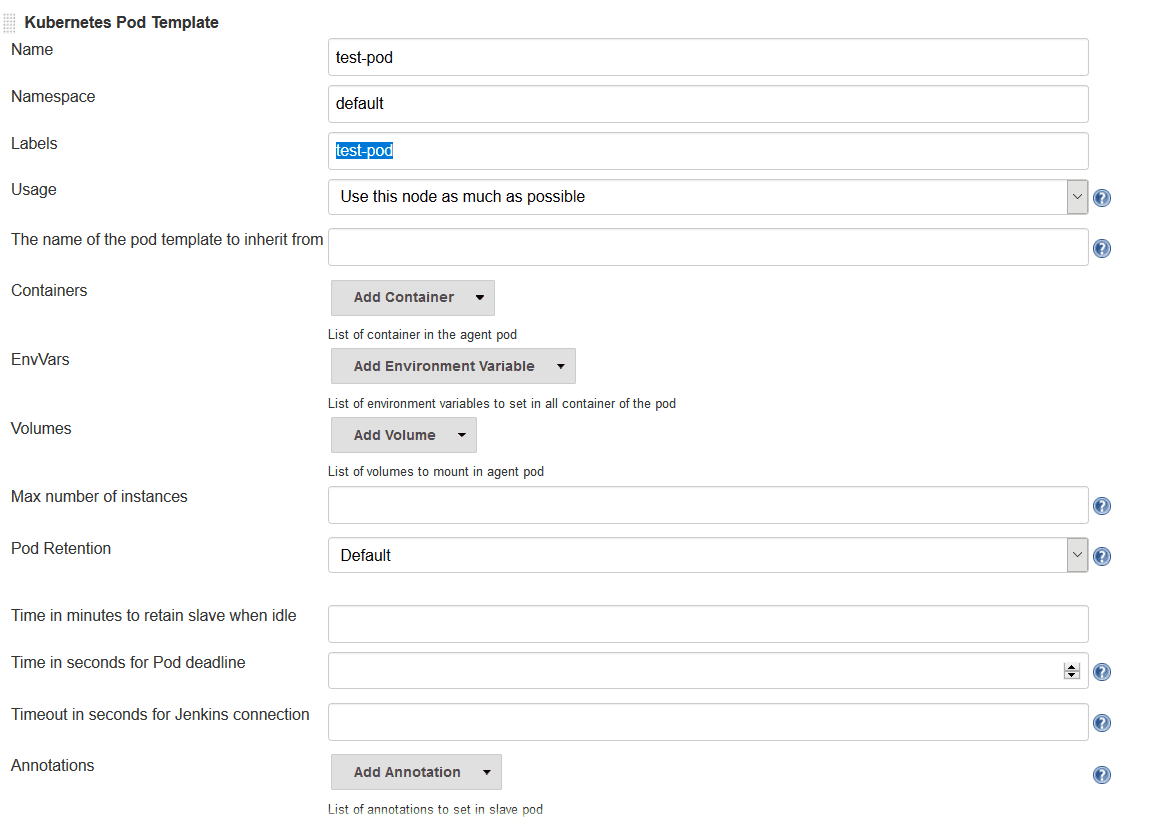Open help for pod template inheritance field
The width and height of the screenshot is (1152, 837).
point(1101,247)
